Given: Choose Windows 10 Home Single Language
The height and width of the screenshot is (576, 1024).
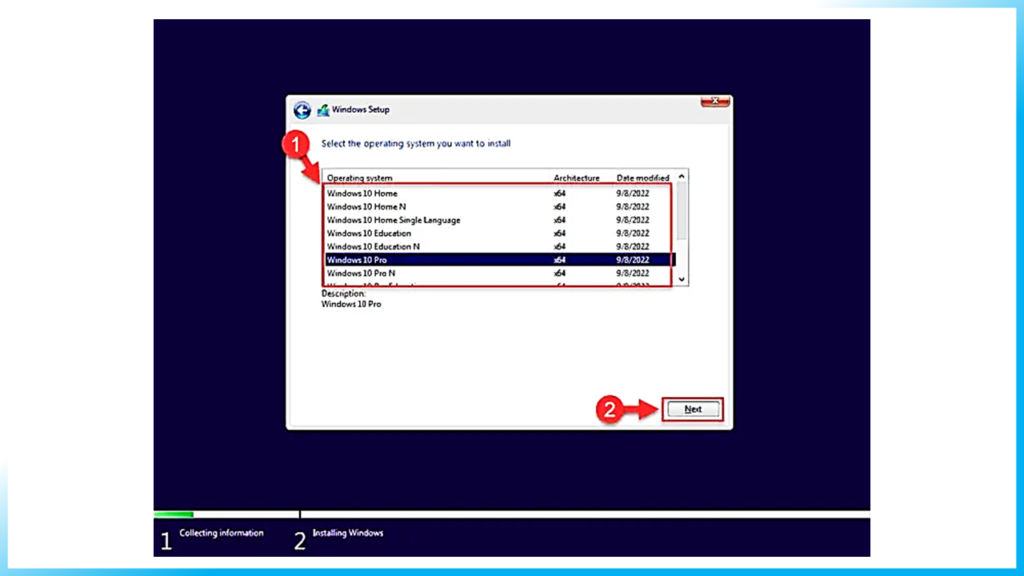Looking at the screenshot, I should click(393, 220).
